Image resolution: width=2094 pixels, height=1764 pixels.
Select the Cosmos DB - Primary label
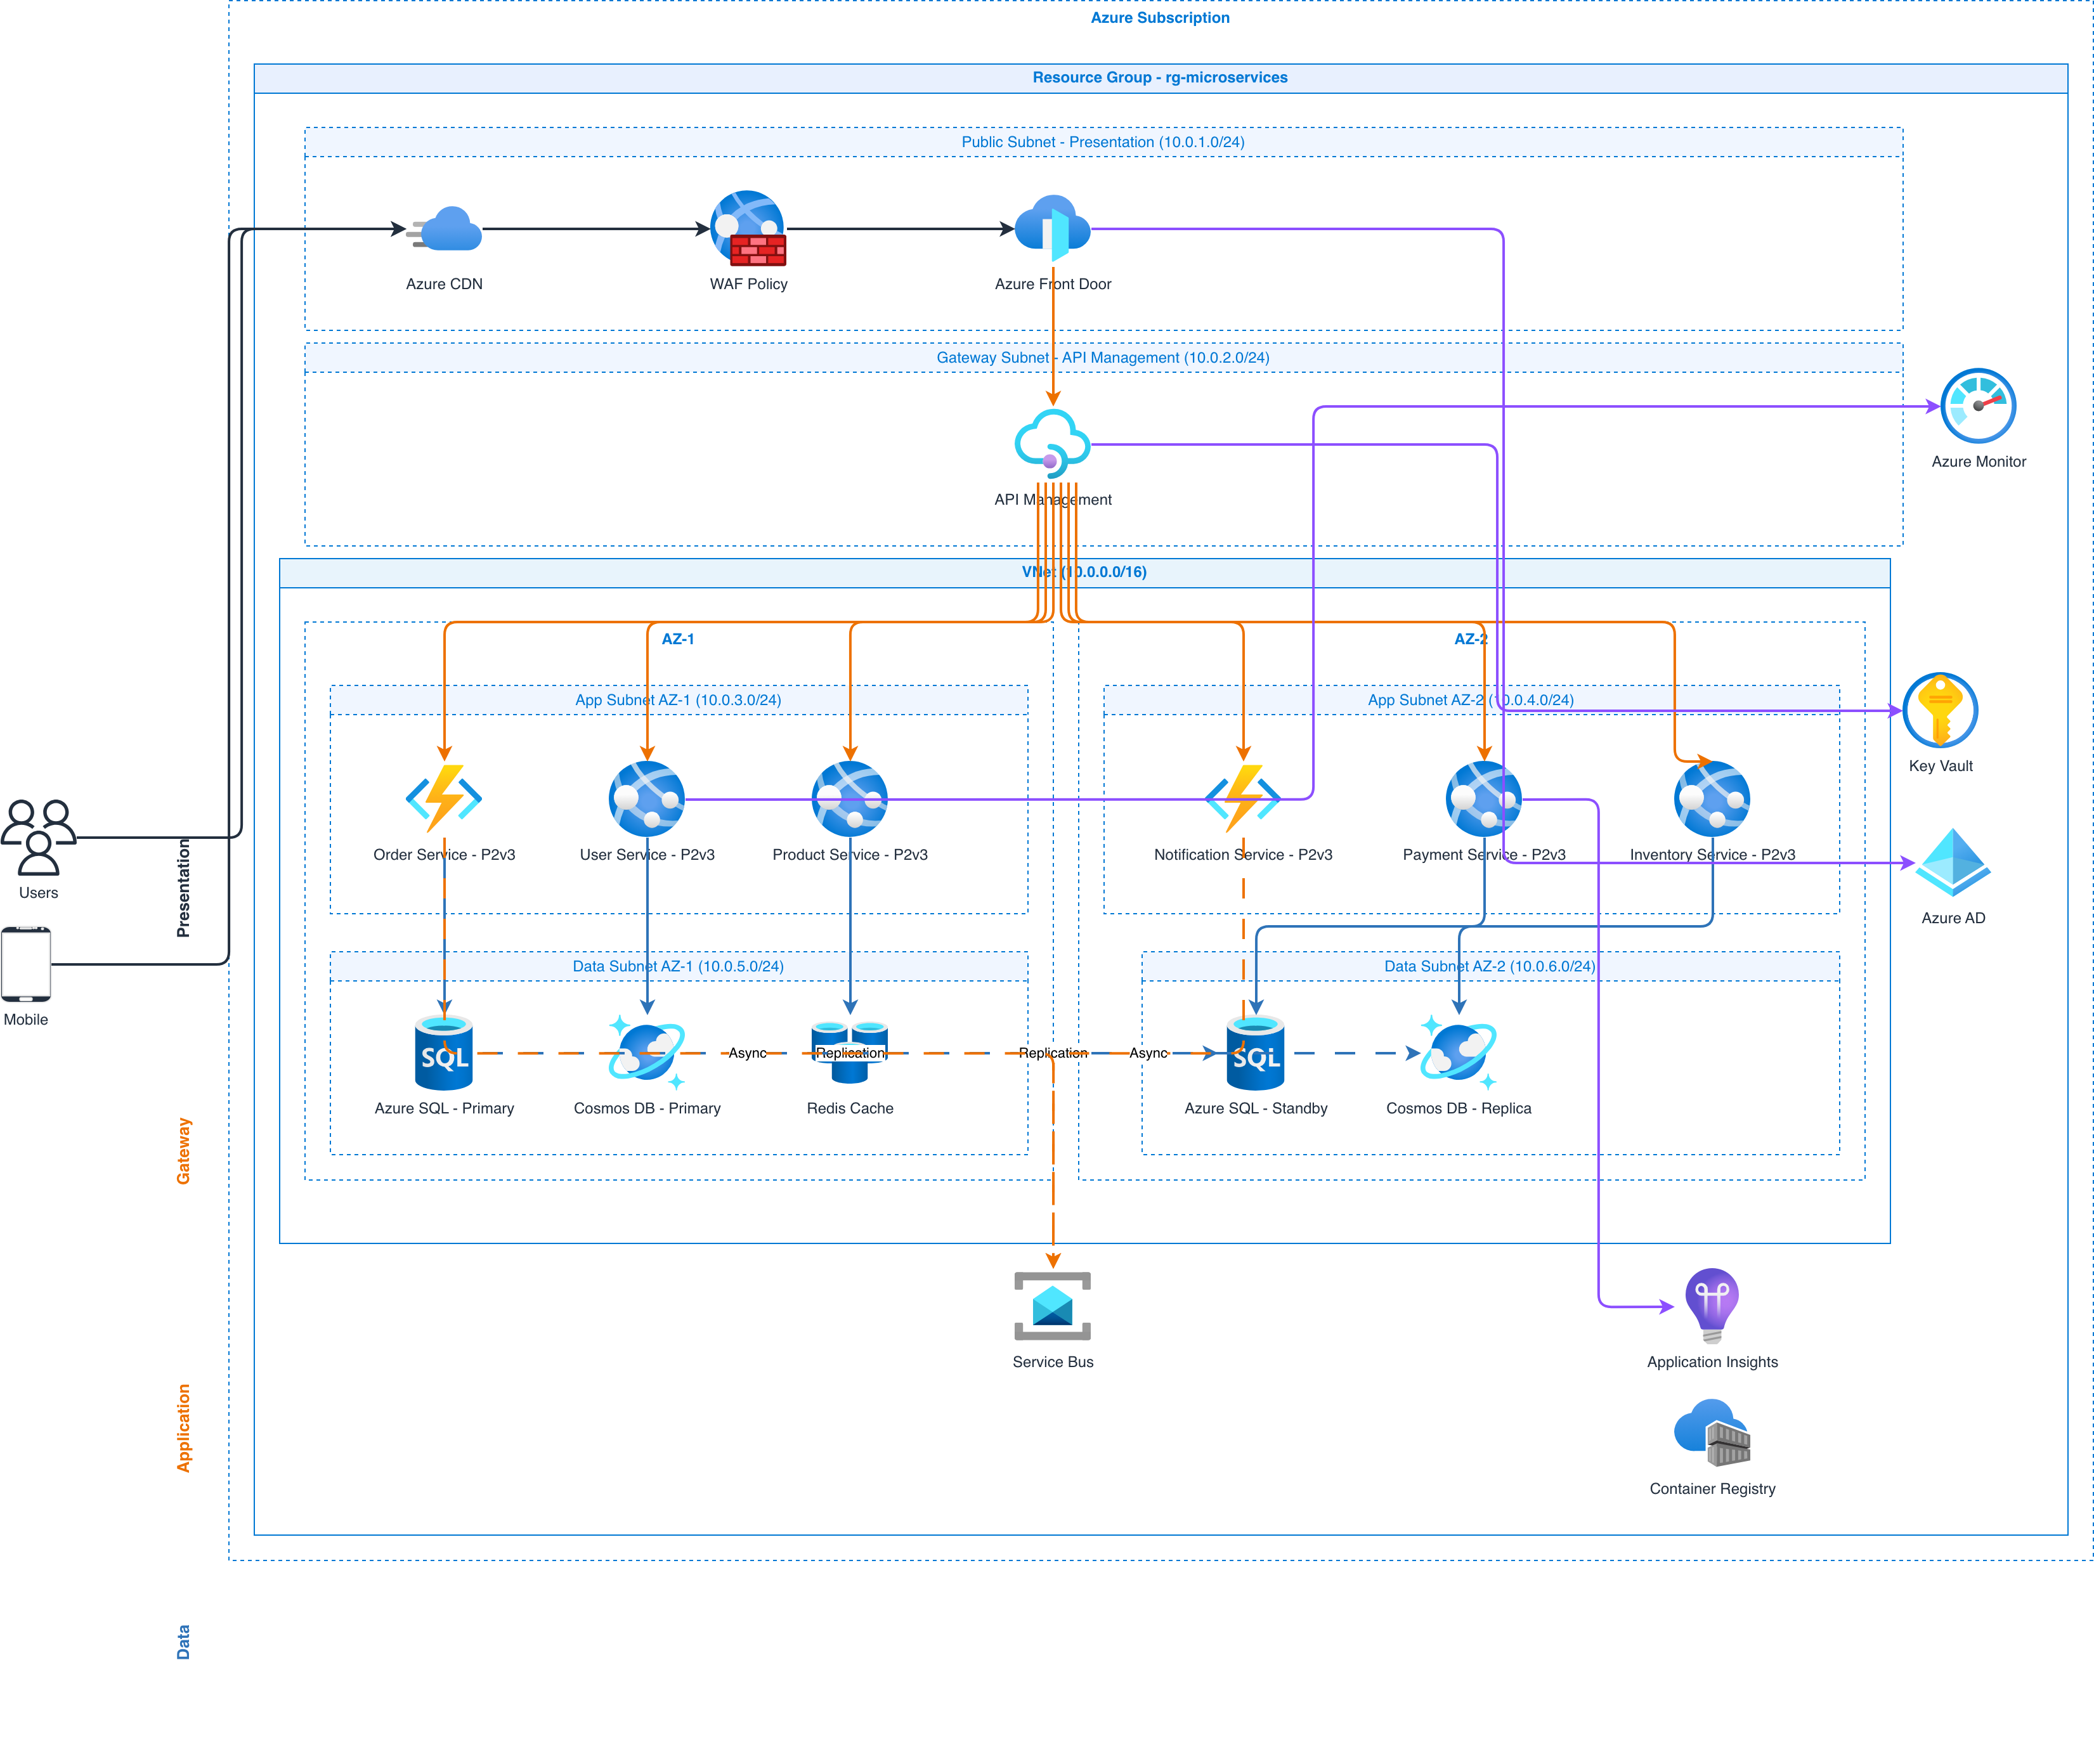[647, 1108]
